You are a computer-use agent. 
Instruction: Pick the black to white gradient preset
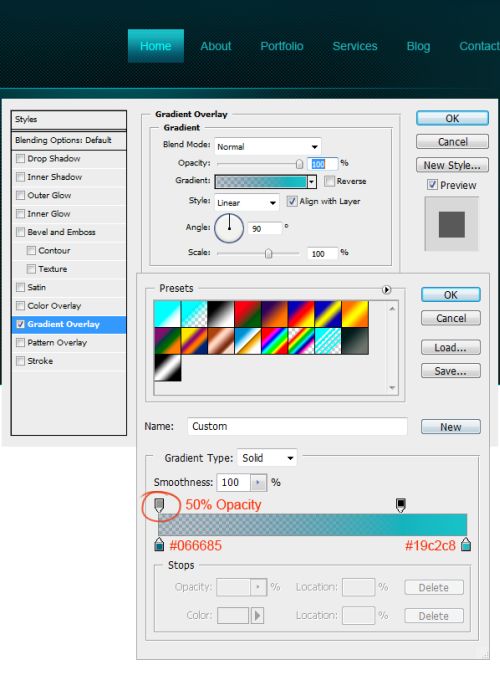221,314
